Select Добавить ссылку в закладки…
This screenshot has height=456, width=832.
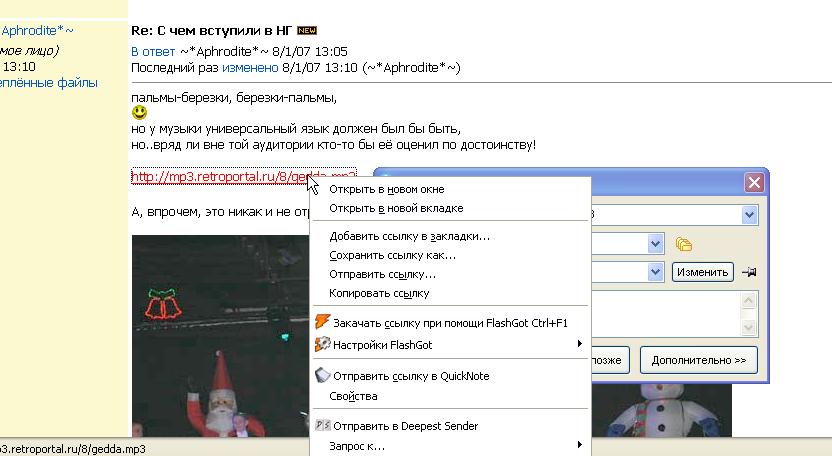pyautogui.click(x=450, y=236)
